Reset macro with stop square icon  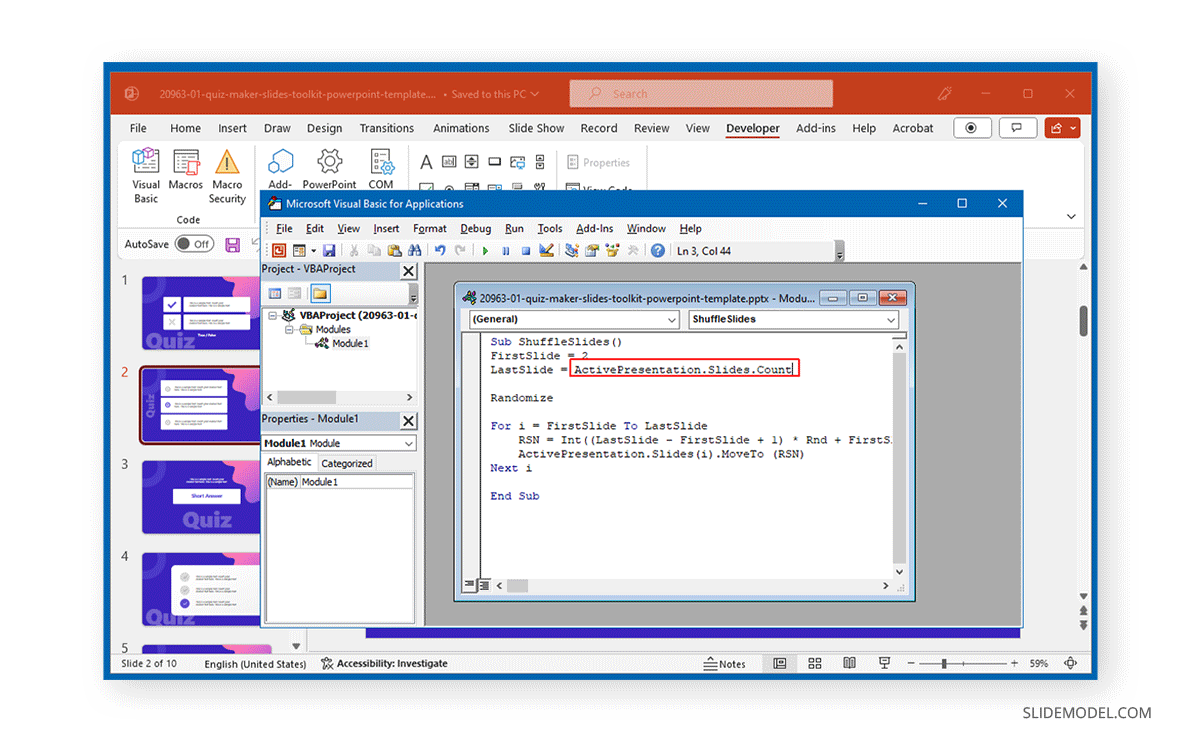click(526, 251)
